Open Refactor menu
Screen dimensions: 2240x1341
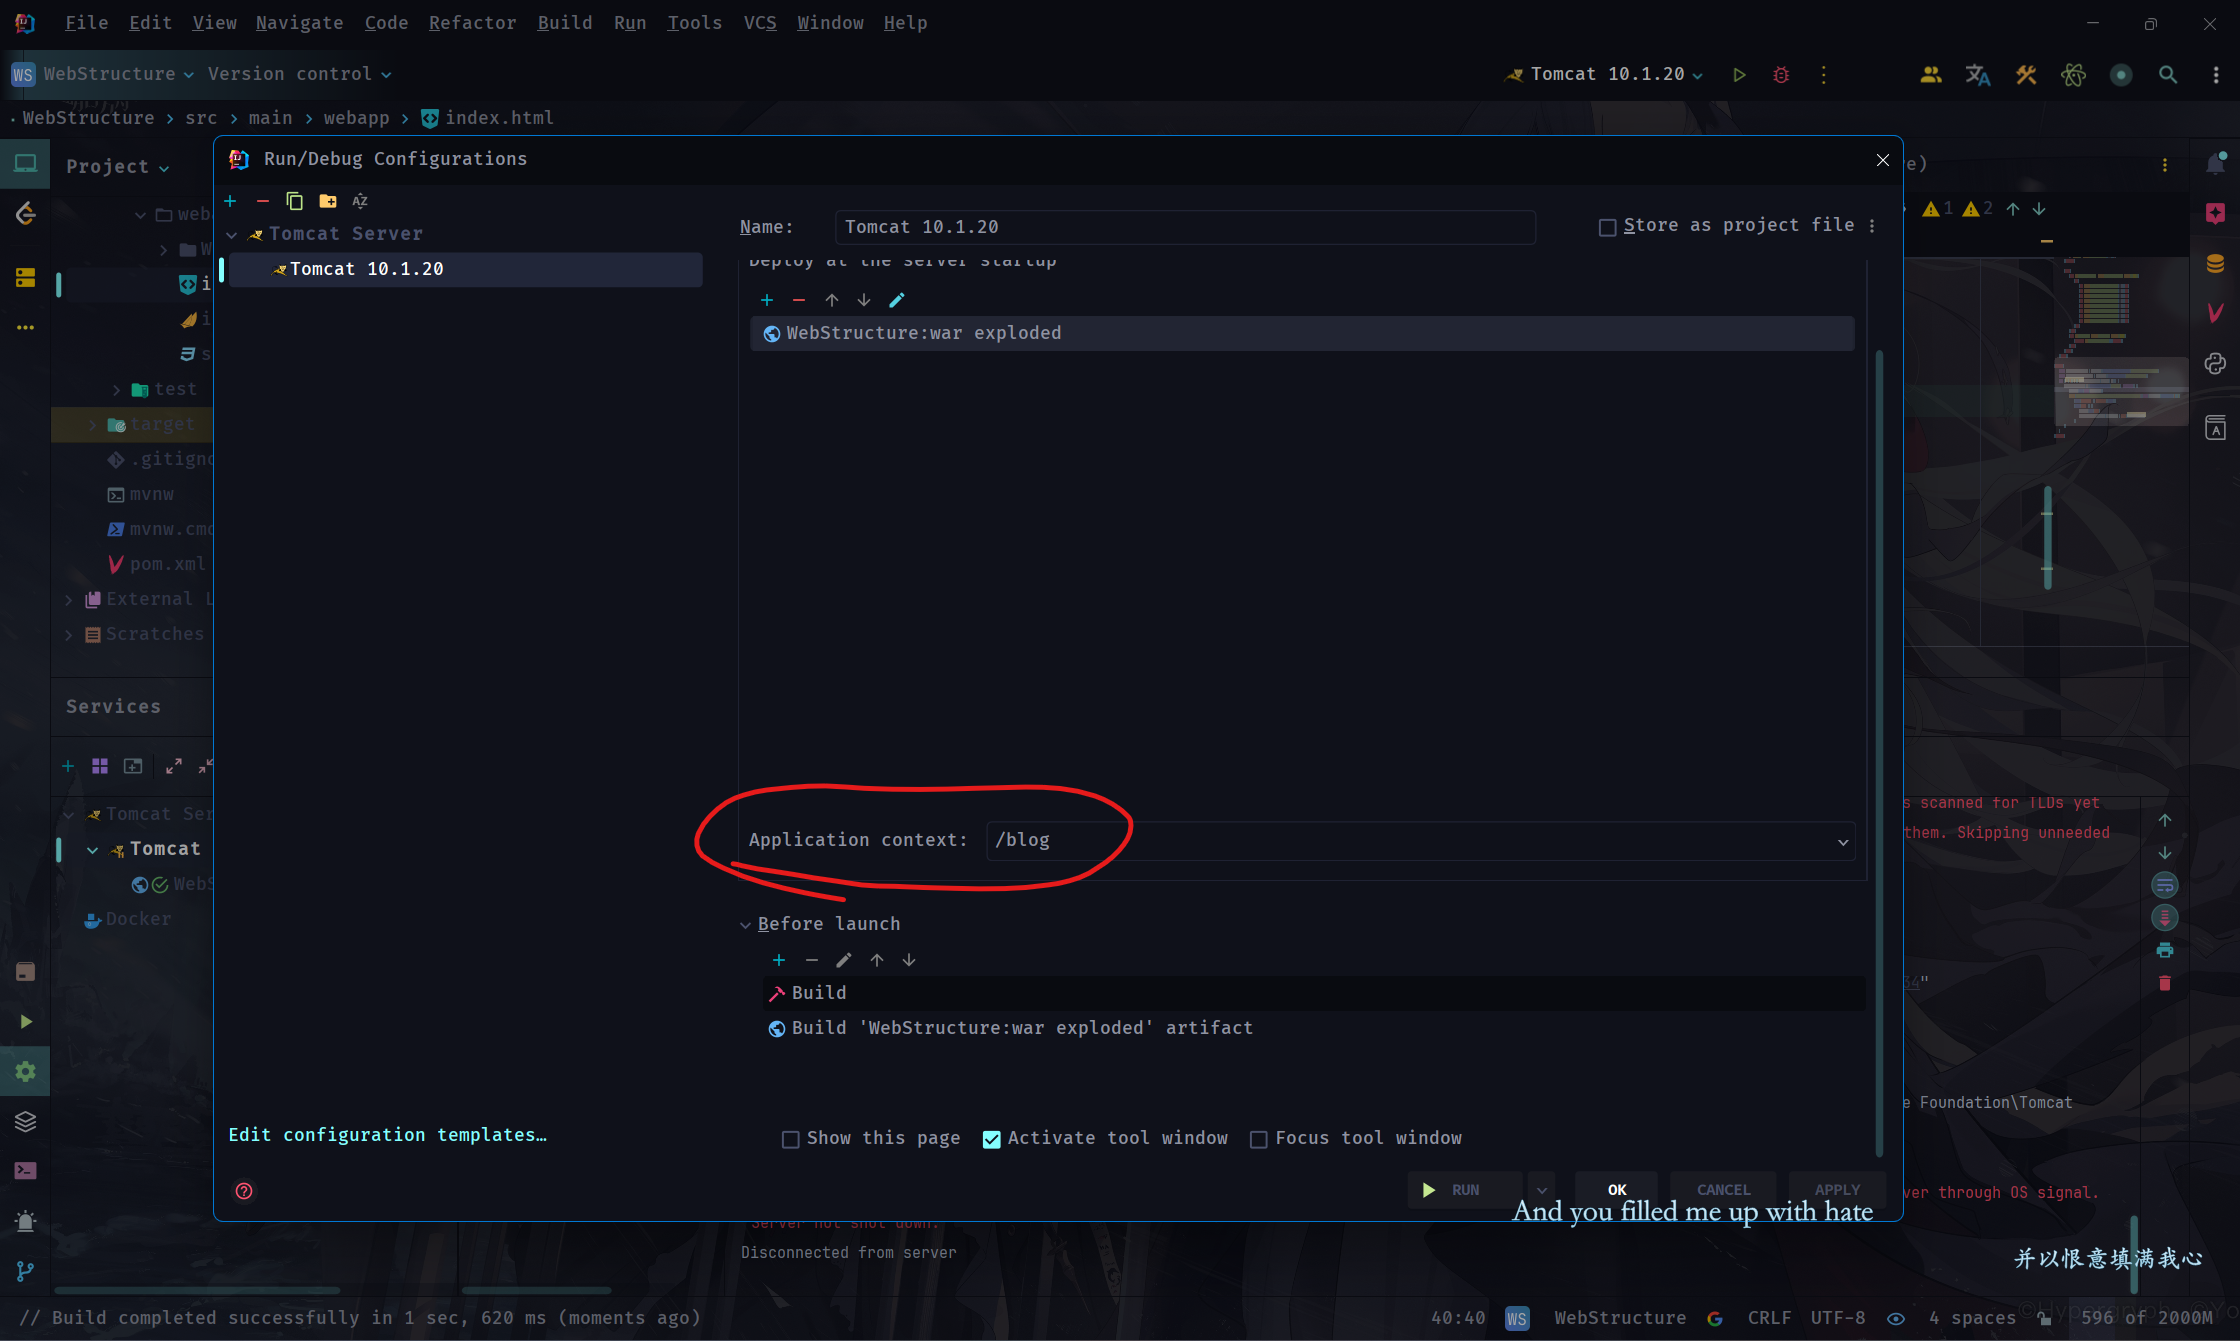pyautogui.click(x=472, y=22)
